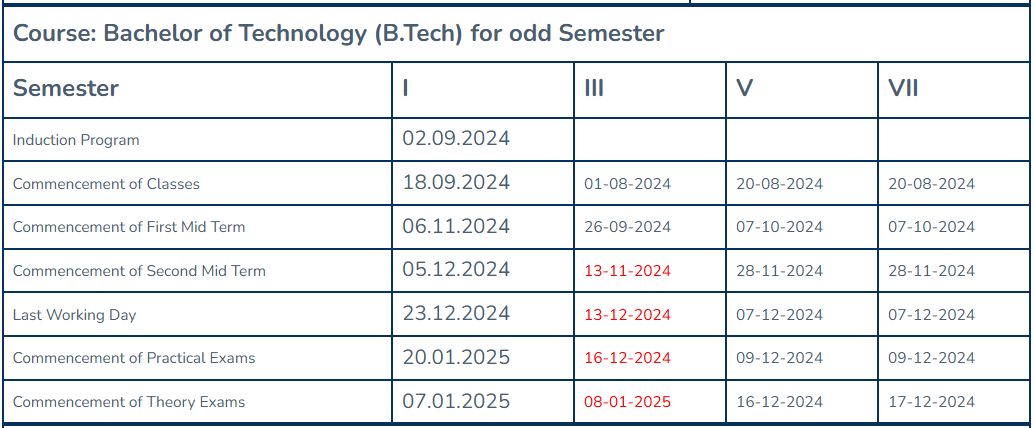
Task: Select Semester VII theory exams date 17-12-2024
Action: click(x=931, y=402)
